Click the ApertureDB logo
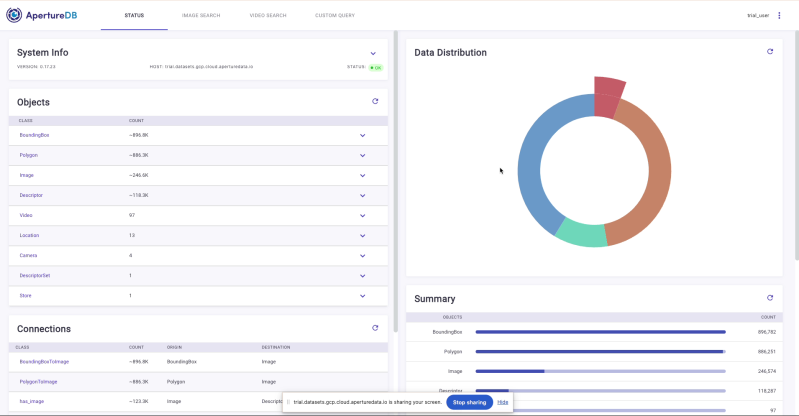Screen dimensions: 799x416 (x=42, y=15)
